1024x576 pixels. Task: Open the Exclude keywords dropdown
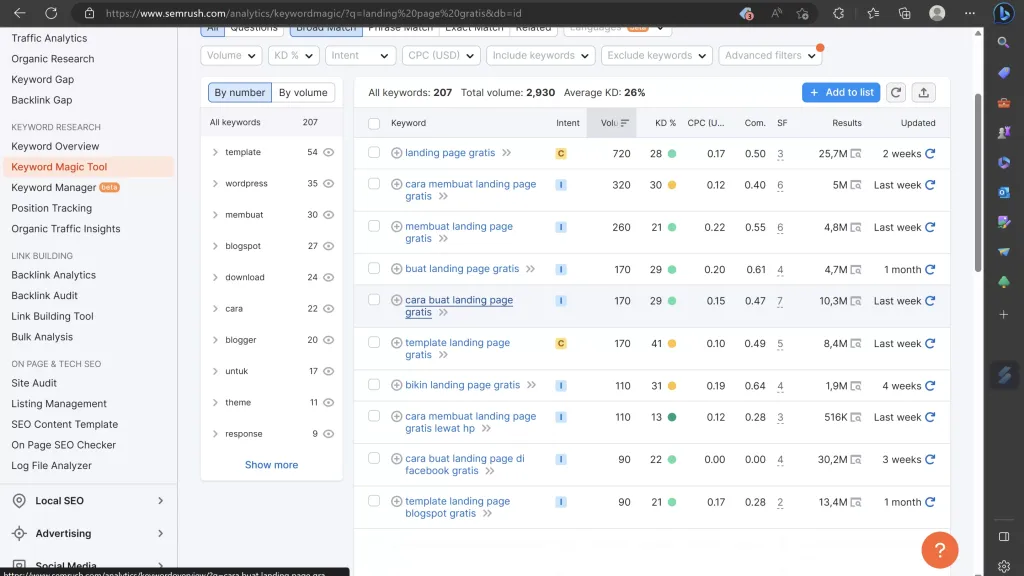(x=656, y=56)
